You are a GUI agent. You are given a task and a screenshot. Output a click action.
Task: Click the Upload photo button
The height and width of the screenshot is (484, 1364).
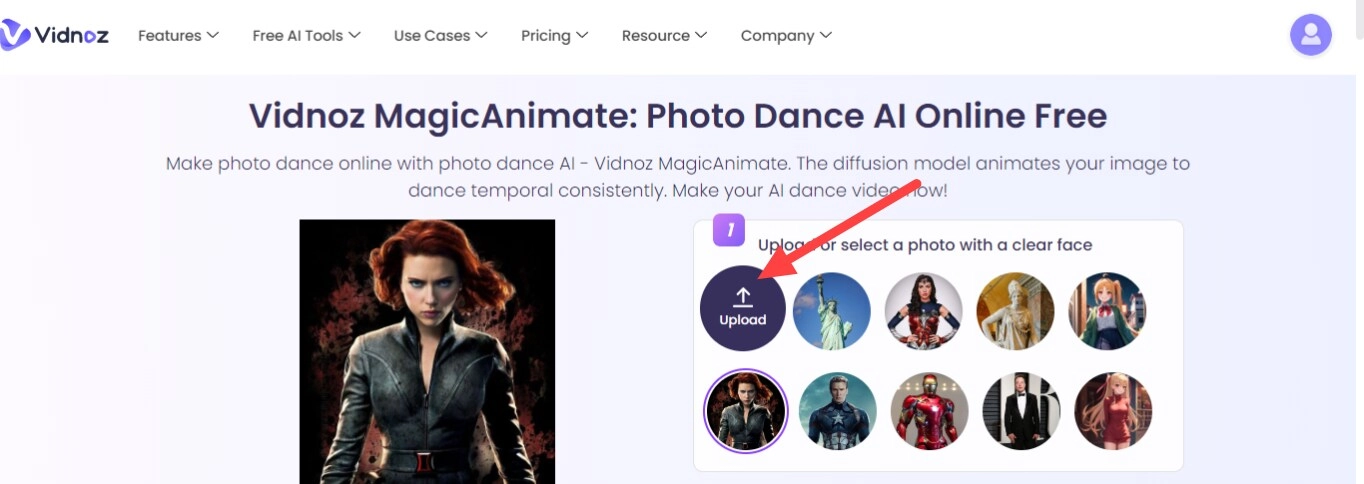click(x=742, y=307)
